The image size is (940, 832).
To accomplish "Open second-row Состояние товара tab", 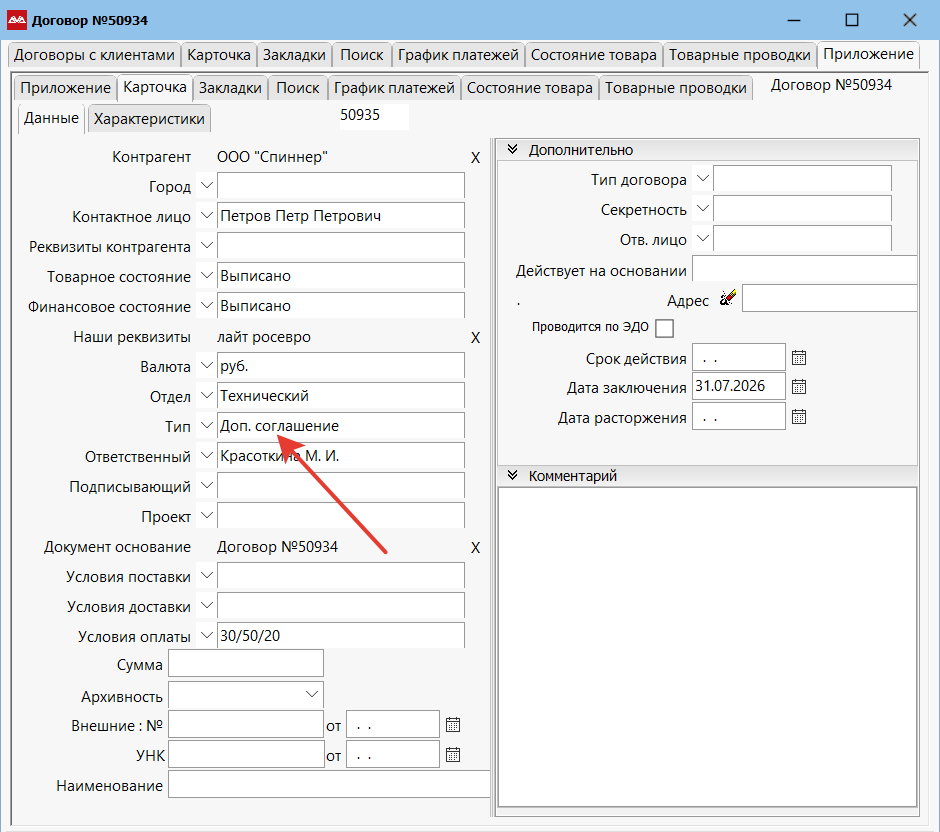I will click(529, 88).
